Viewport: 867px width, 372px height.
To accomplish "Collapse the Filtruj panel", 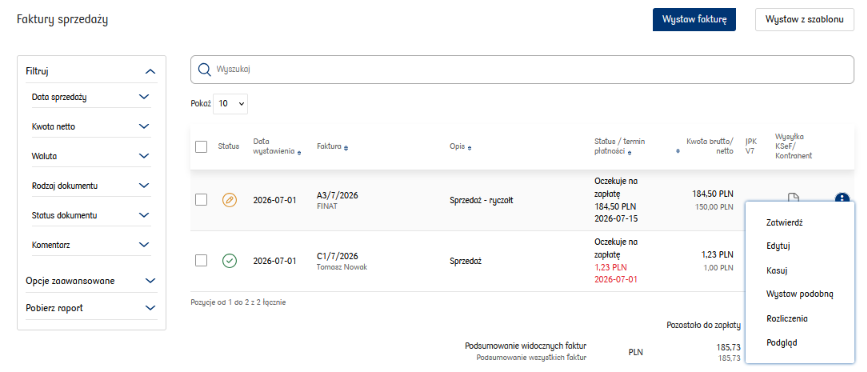I will click(150, 71).
